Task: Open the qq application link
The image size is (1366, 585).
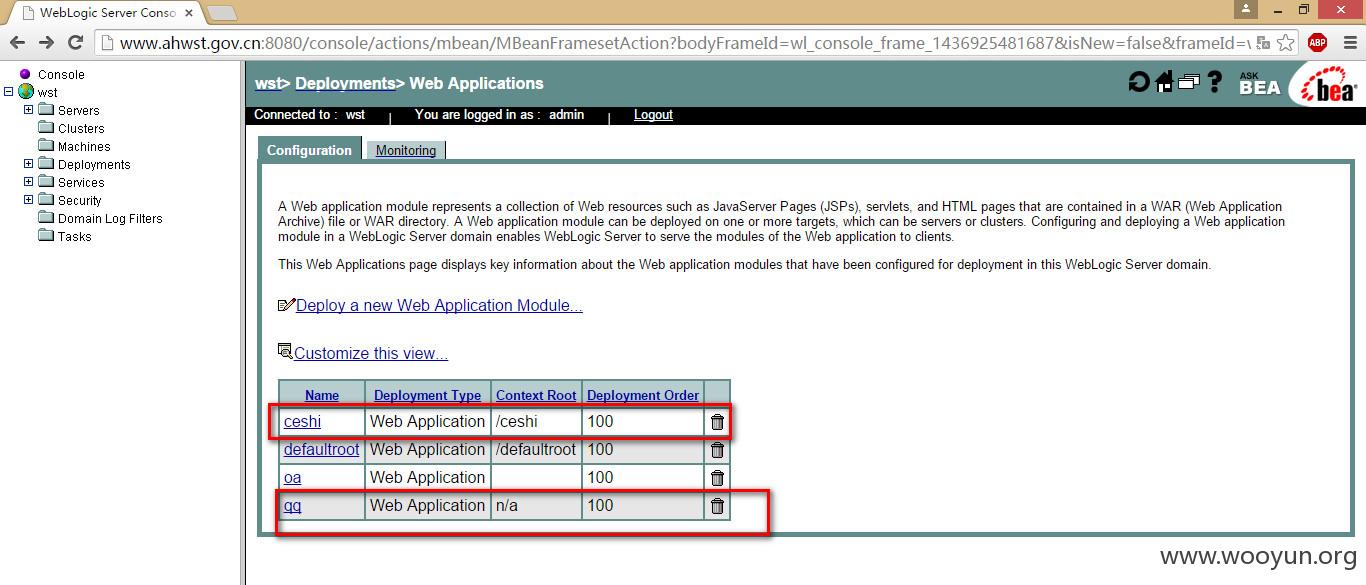Action: pos(292,506)
